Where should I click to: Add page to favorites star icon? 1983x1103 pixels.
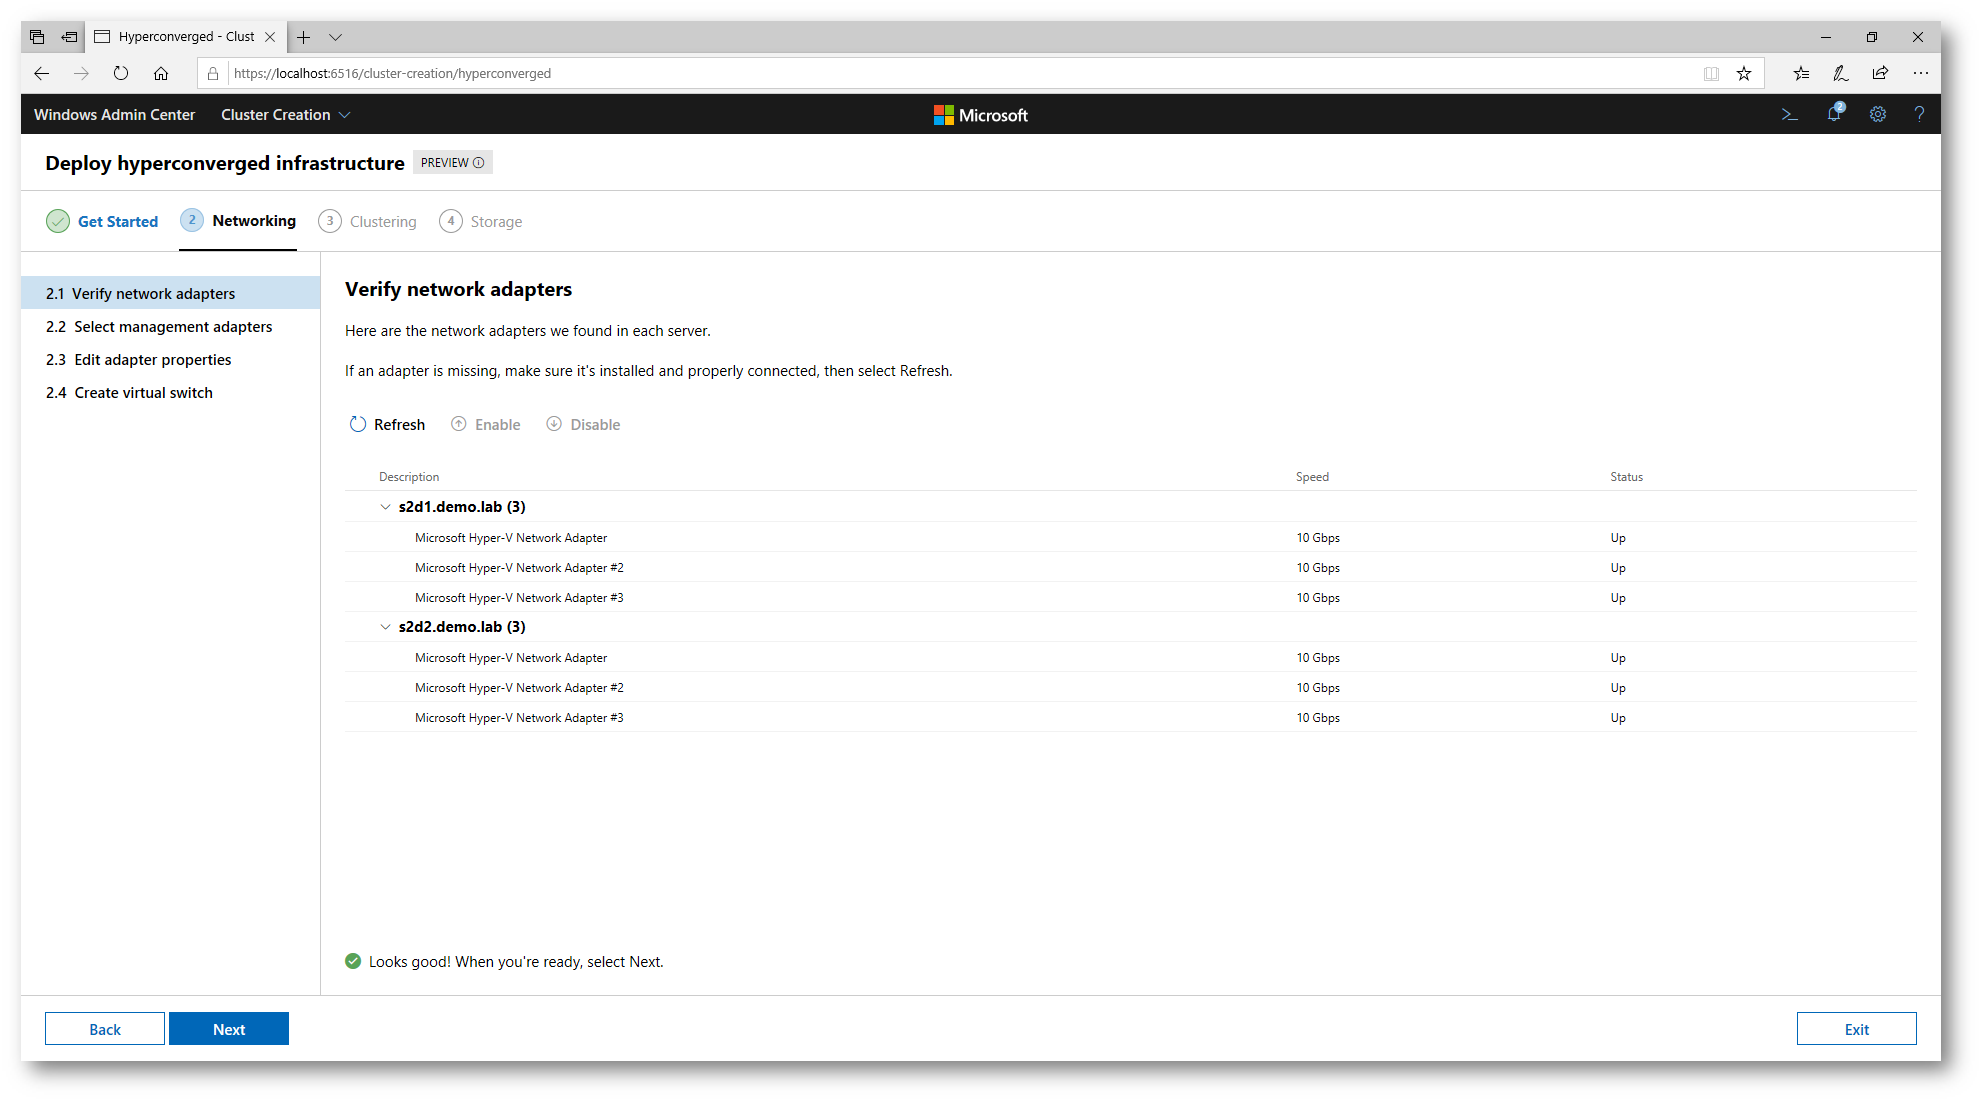[1744, 73]
